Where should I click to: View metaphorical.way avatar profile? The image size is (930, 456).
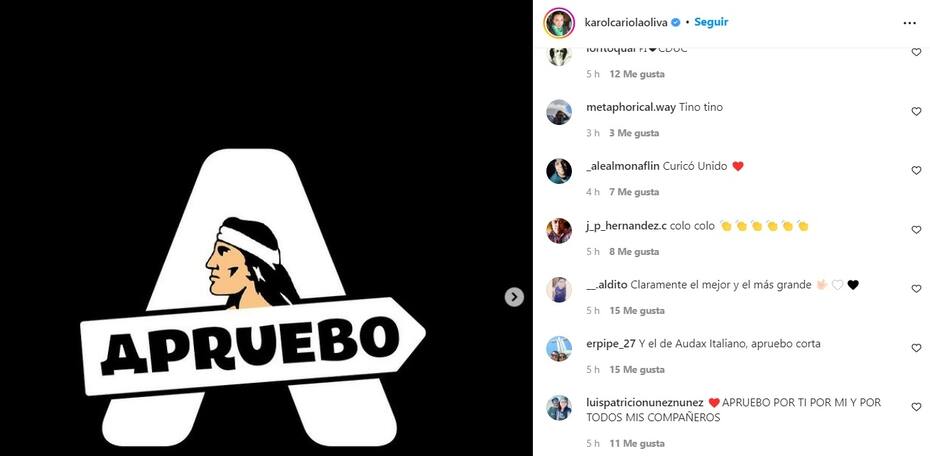click(x=559, y=111)
